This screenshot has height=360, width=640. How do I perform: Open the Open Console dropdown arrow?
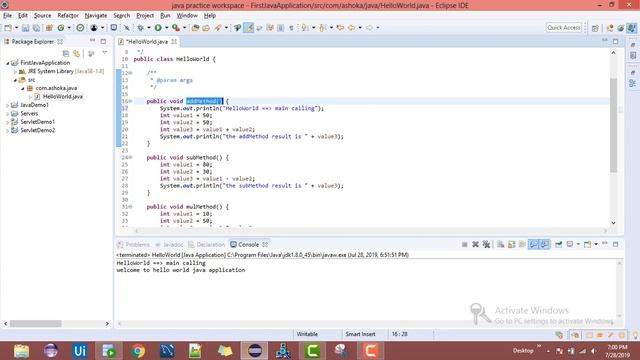pyautogui.click(x=596, y=244)
